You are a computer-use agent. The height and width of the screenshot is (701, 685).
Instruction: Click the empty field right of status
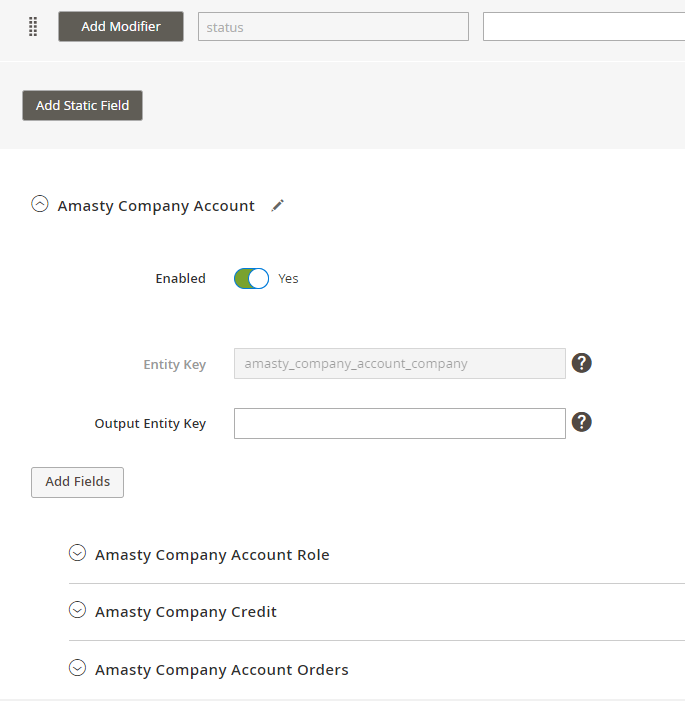(584, 27)
